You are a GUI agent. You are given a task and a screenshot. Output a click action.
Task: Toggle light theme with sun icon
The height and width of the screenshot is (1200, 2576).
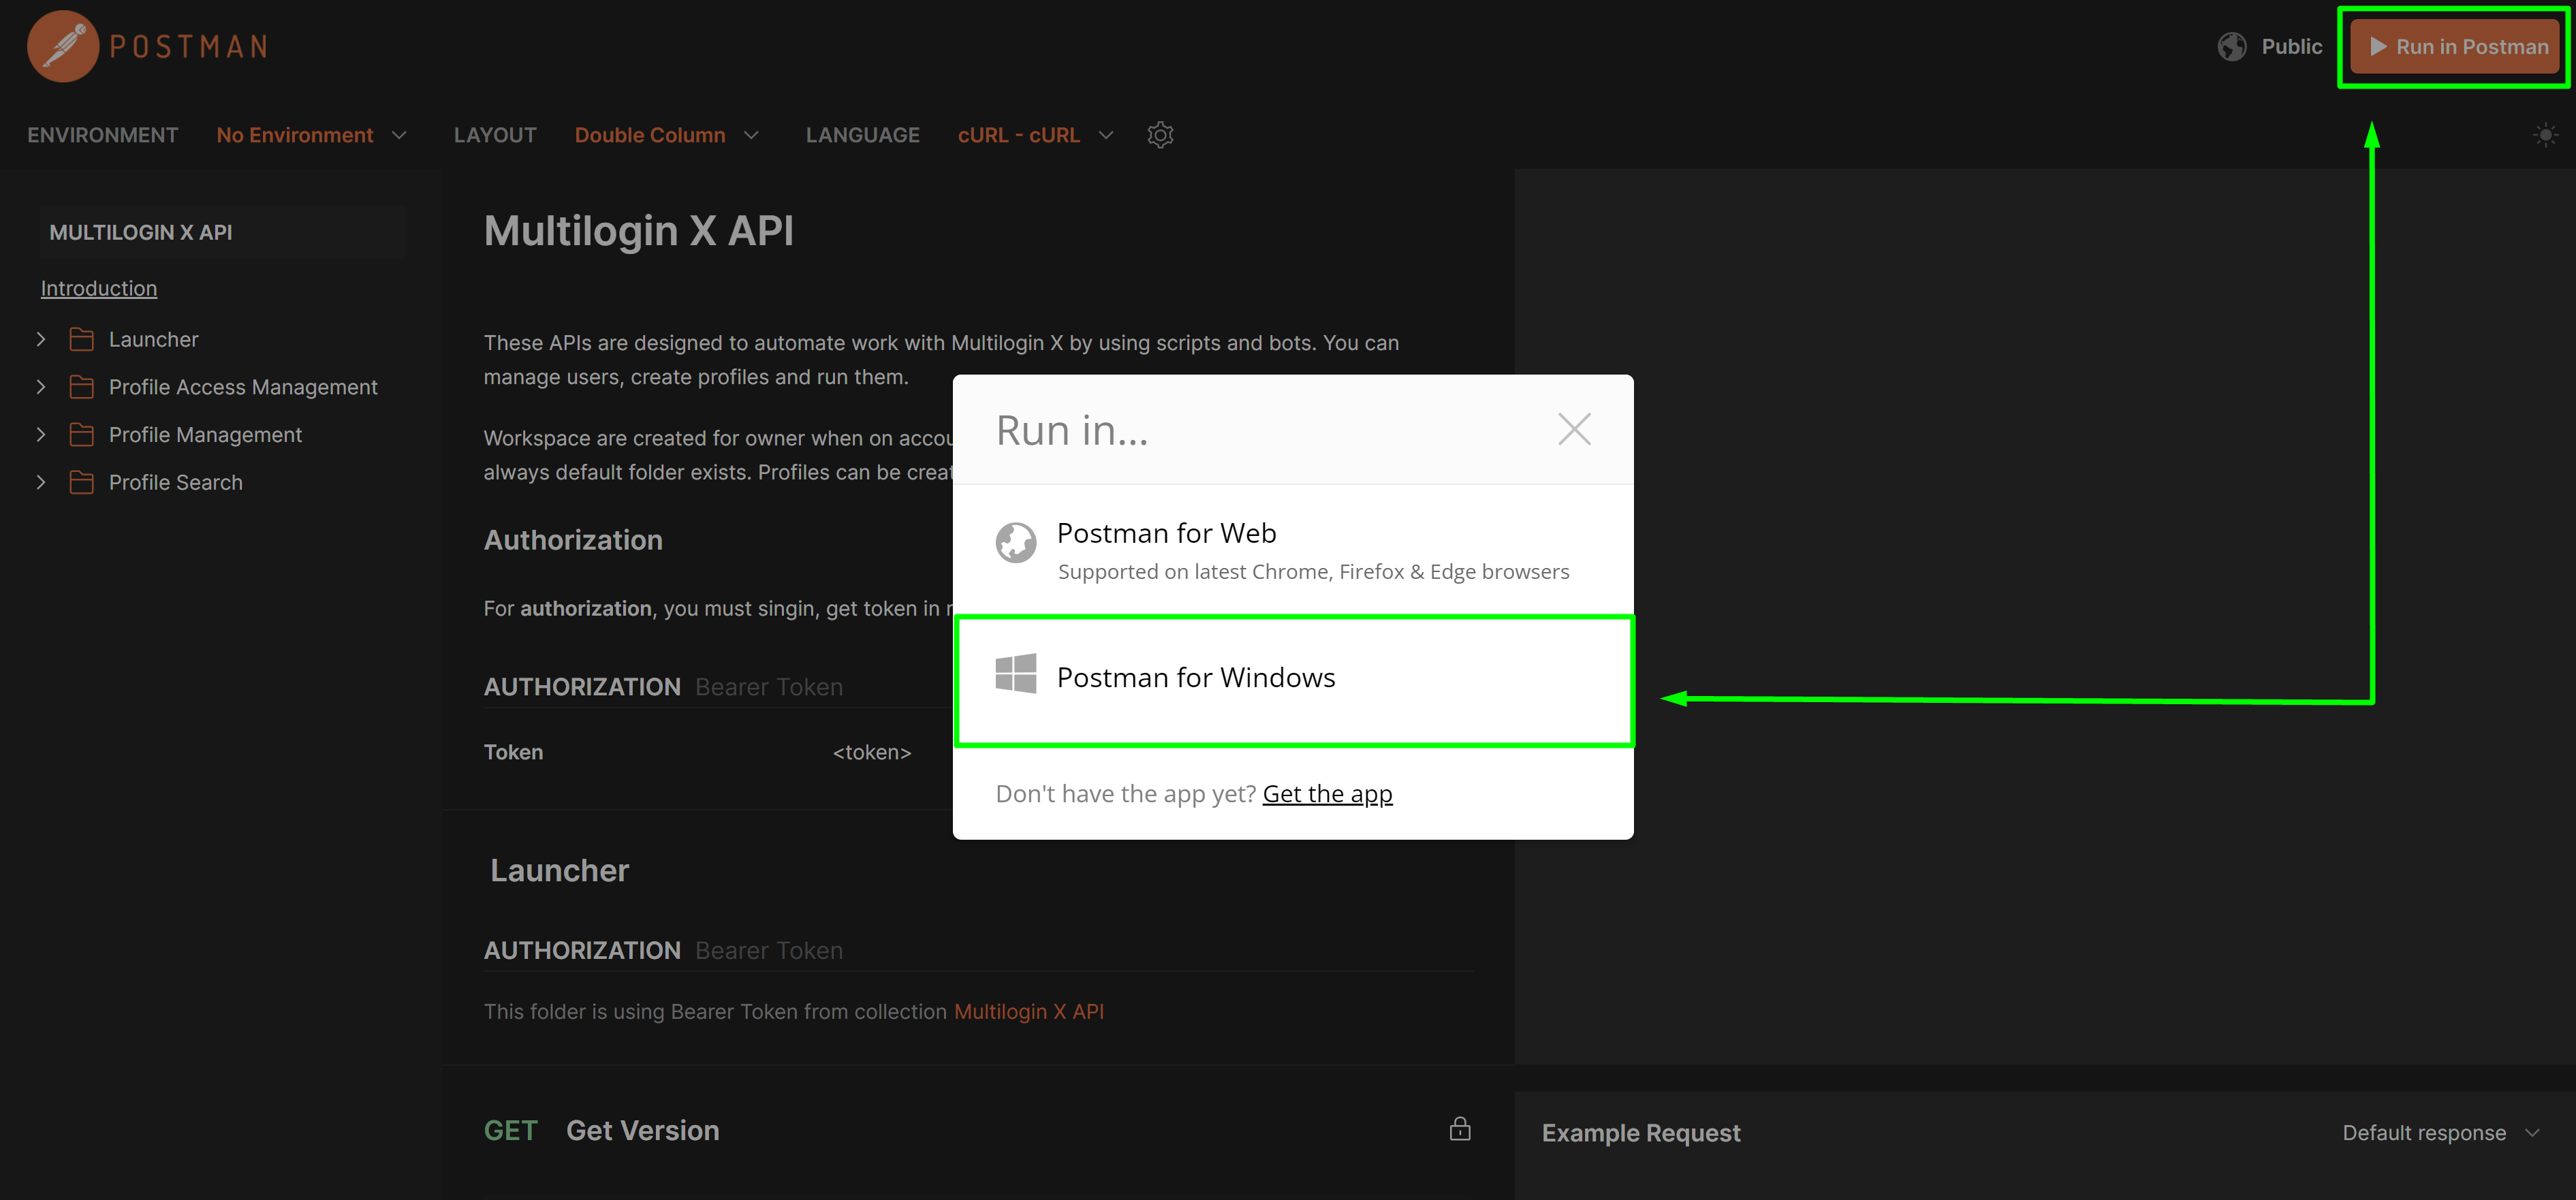pyautogui.click(x=2545, y=135)
